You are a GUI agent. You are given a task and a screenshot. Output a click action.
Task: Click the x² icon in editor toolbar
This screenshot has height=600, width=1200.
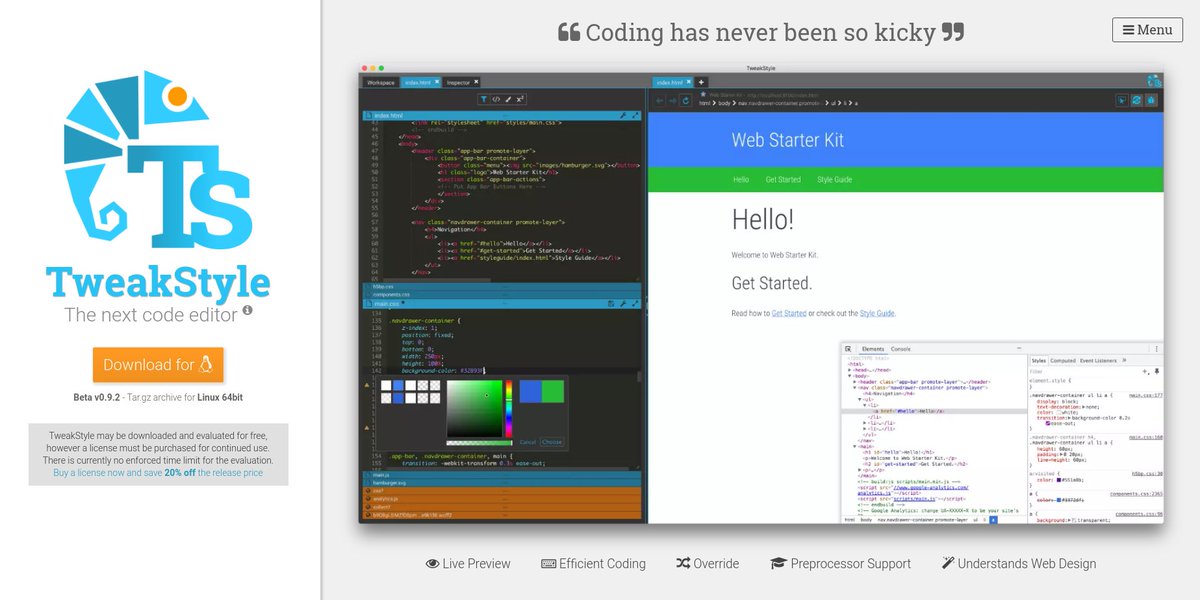[520, 99]
